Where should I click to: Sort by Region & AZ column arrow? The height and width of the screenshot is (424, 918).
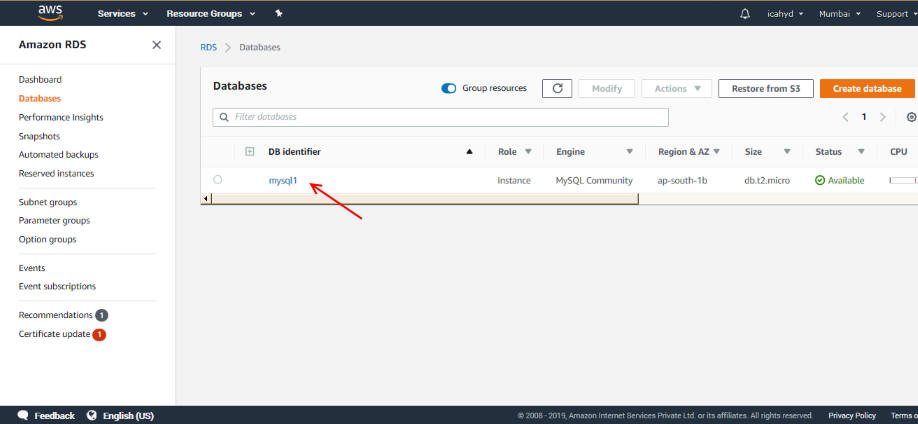717,152
